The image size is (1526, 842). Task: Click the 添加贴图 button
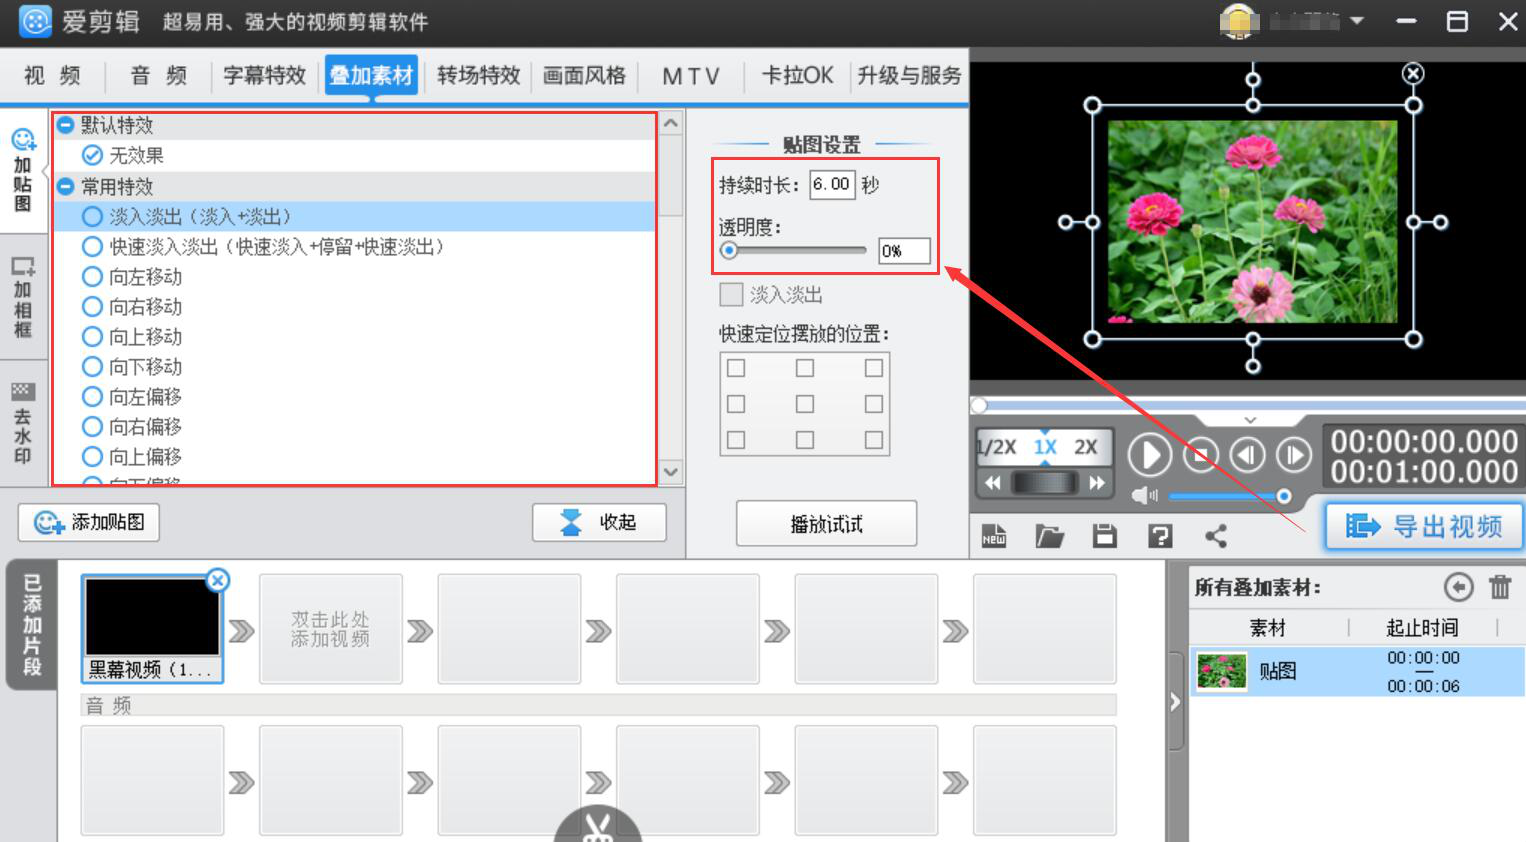tap(89, 522)
